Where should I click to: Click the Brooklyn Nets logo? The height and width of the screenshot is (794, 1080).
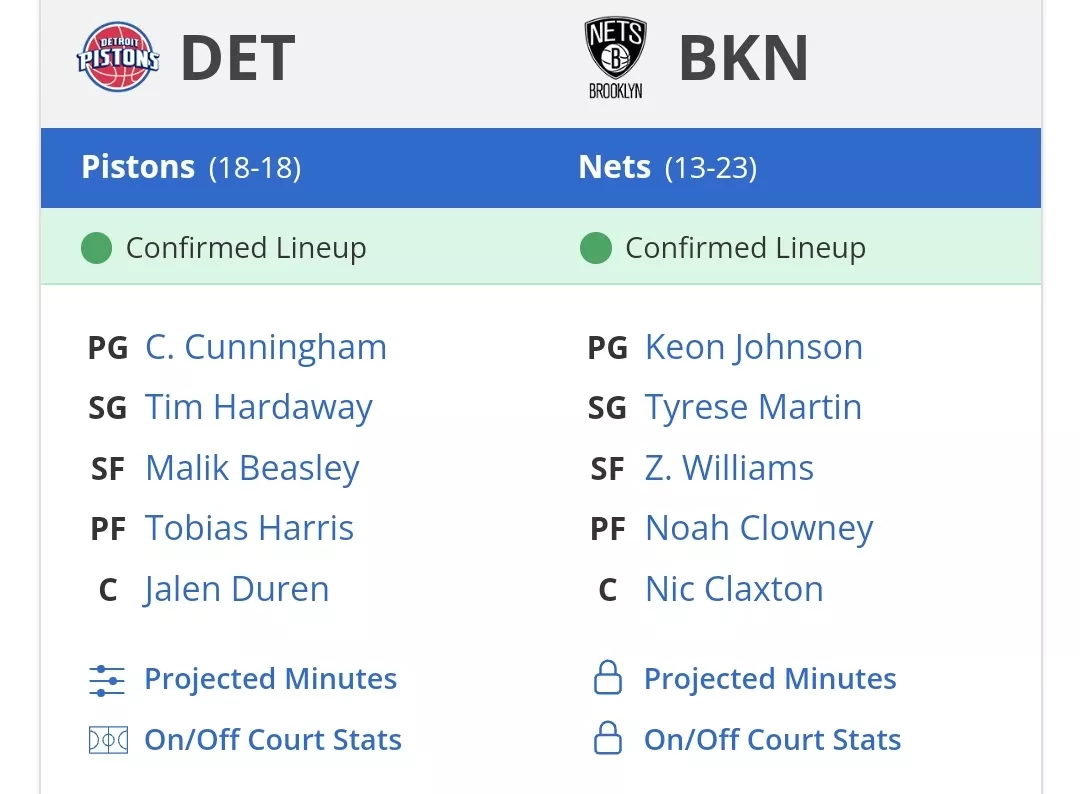[x=616, y=58]
